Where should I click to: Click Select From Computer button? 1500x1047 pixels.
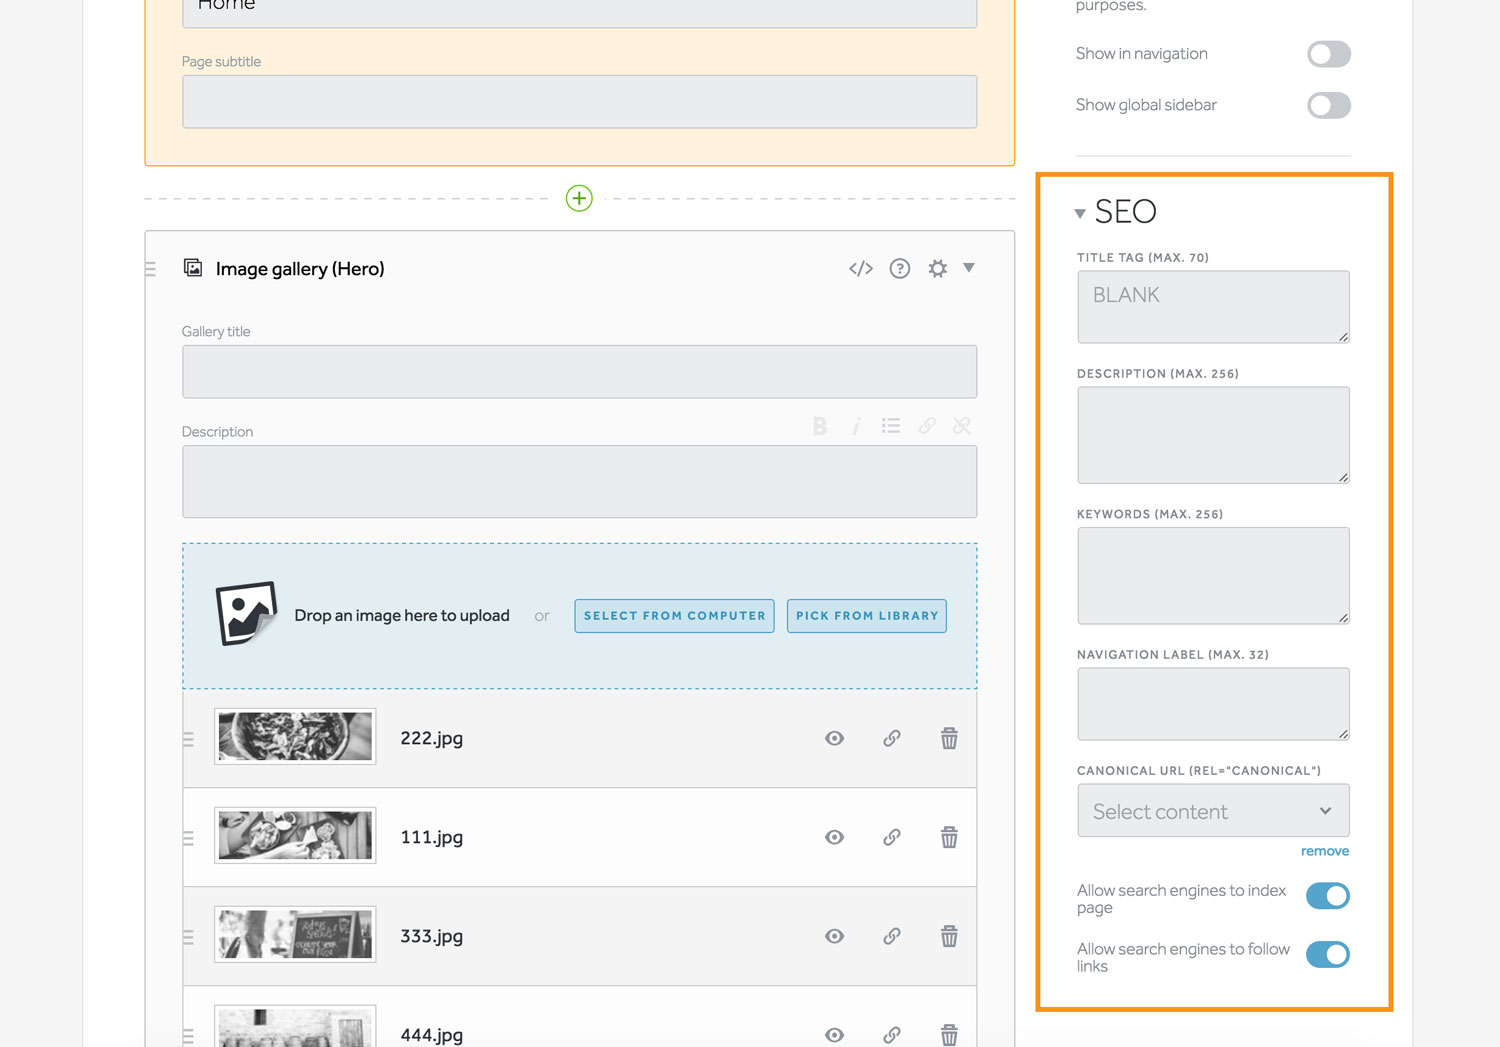(674, 616)
